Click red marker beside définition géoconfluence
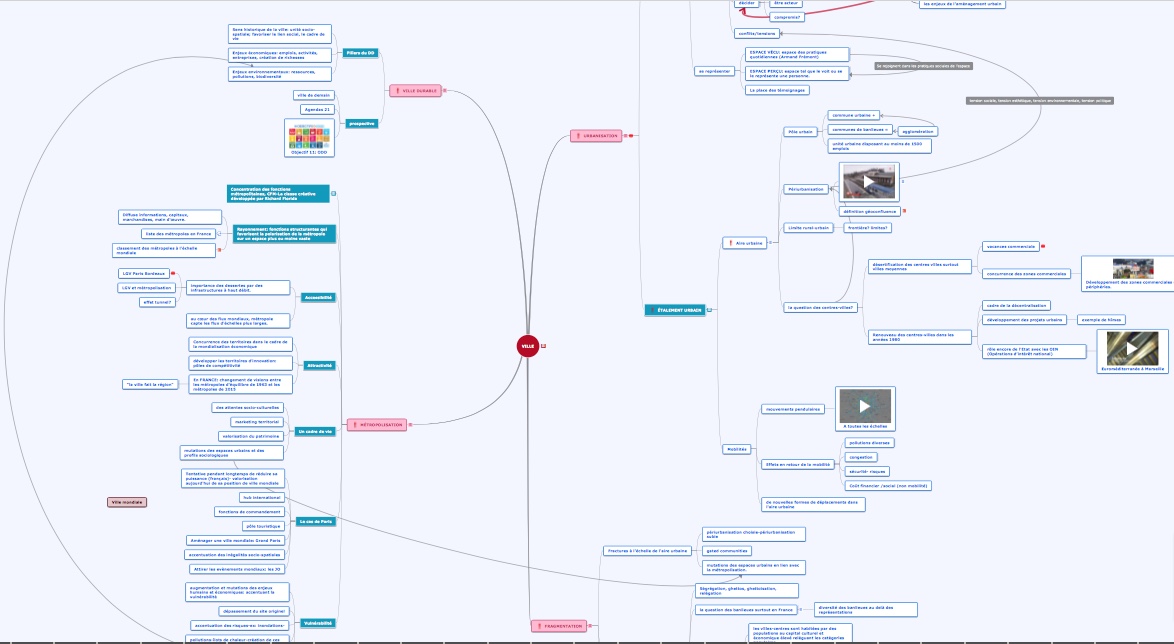Viewport: 1174px width, 644px height. click(x=904, y=211)
